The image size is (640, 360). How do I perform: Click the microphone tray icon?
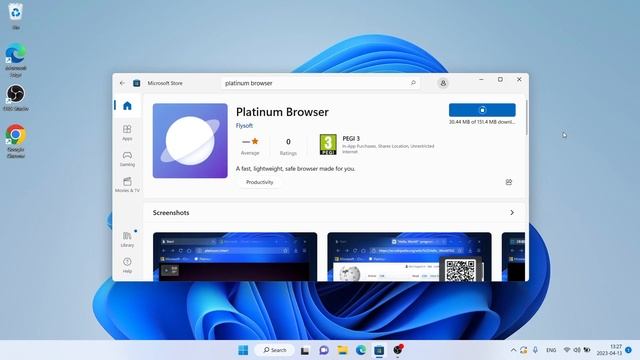535,350
